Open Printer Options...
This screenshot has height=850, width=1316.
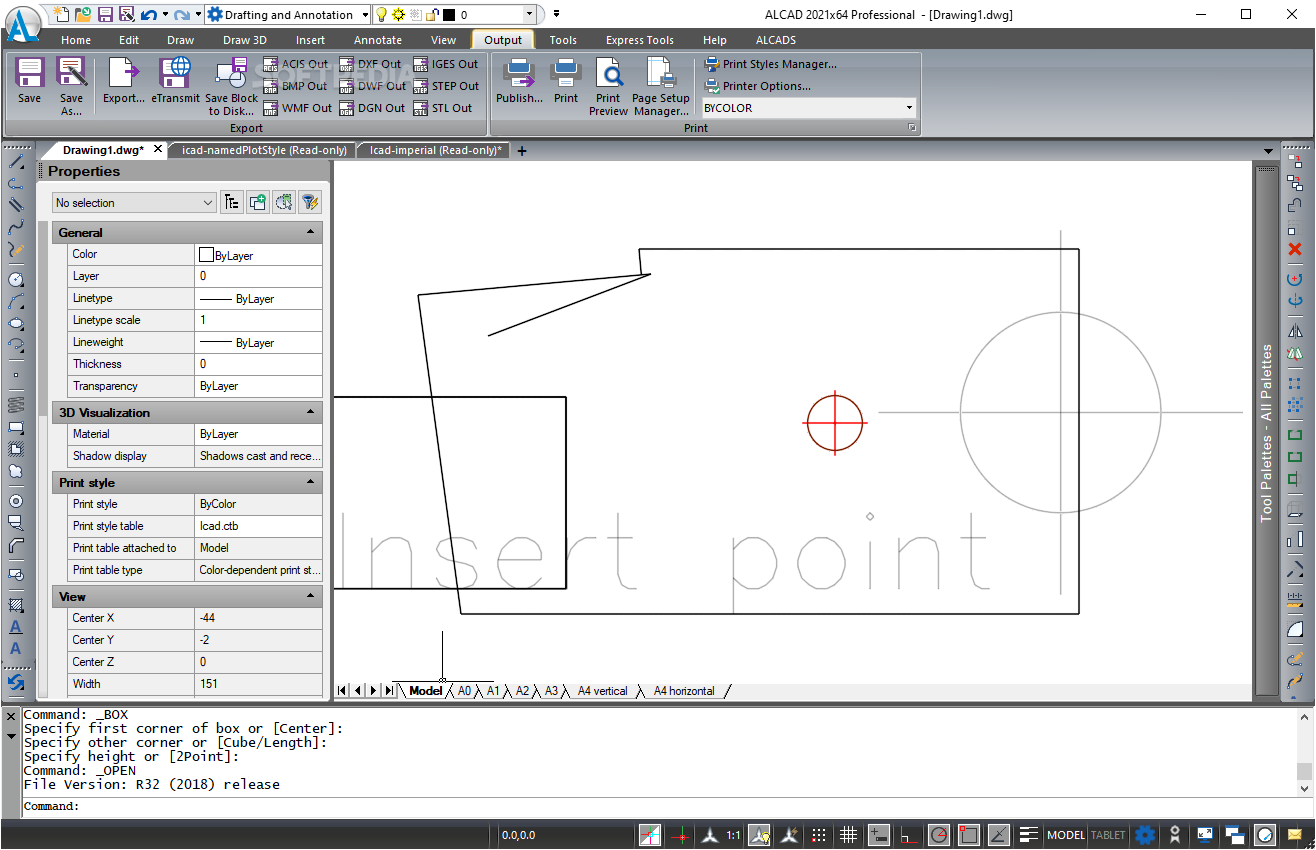757,86
